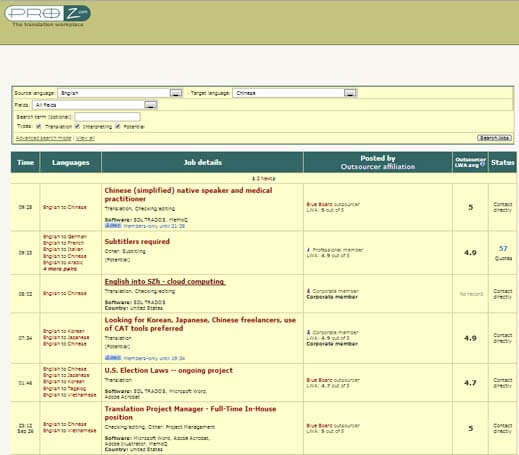
Task: Toggle the Translation type checkbox
Action: tap(39, 126)
